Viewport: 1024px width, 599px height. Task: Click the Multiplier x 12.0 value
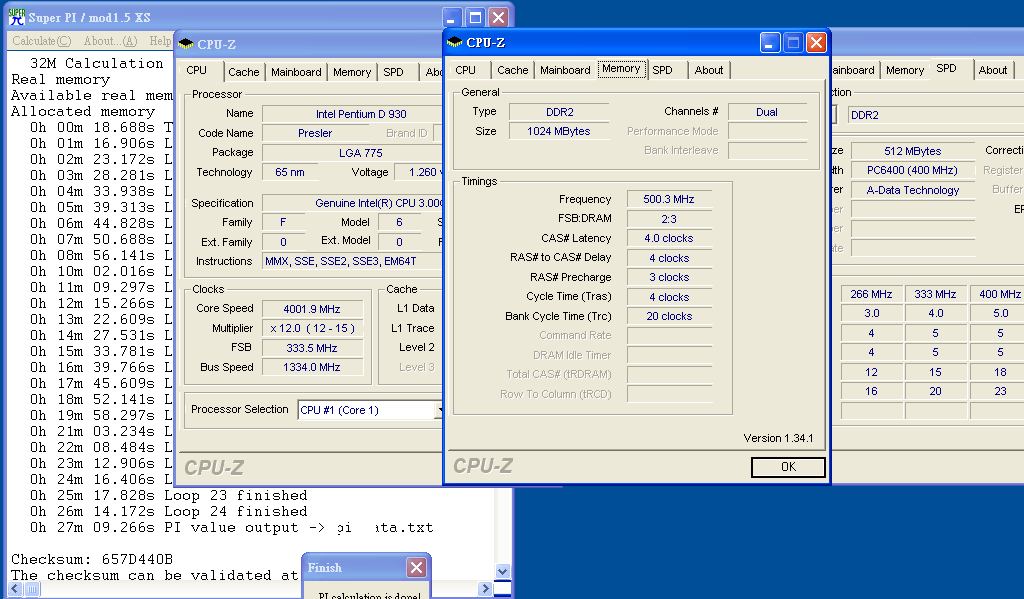[x=312, y=329]
